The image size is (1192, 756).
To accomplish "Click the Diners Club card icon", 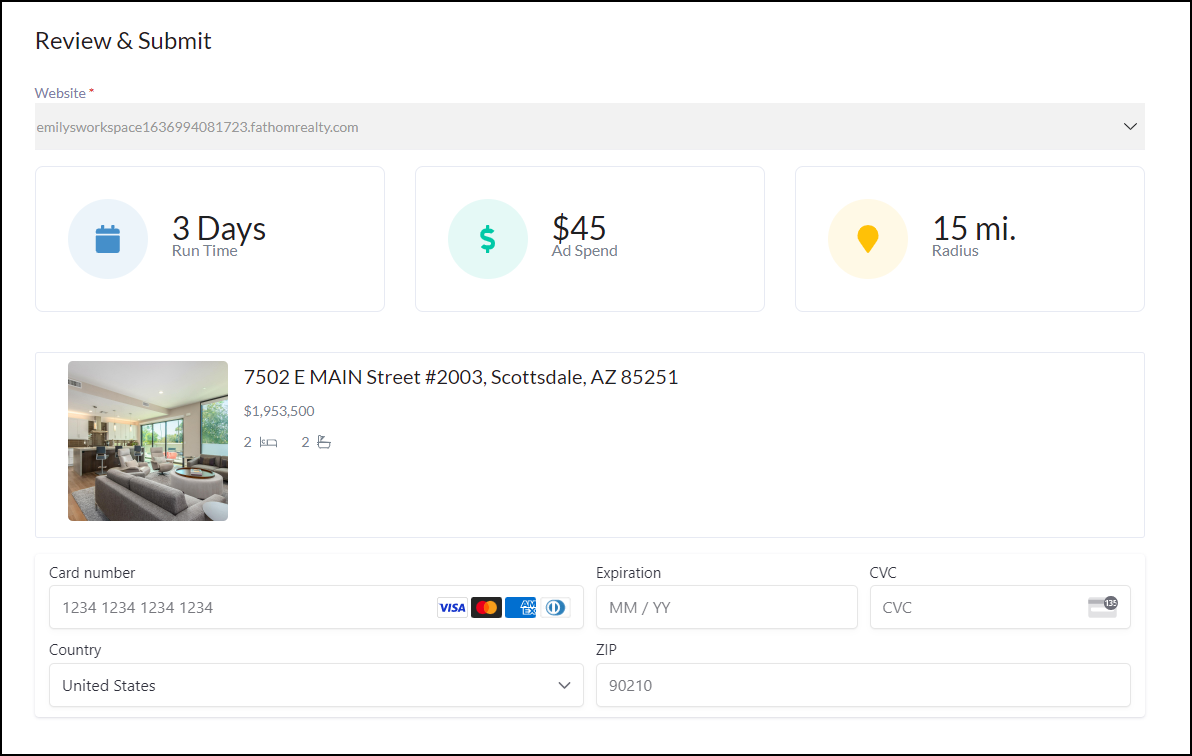I will pos(555,607).
